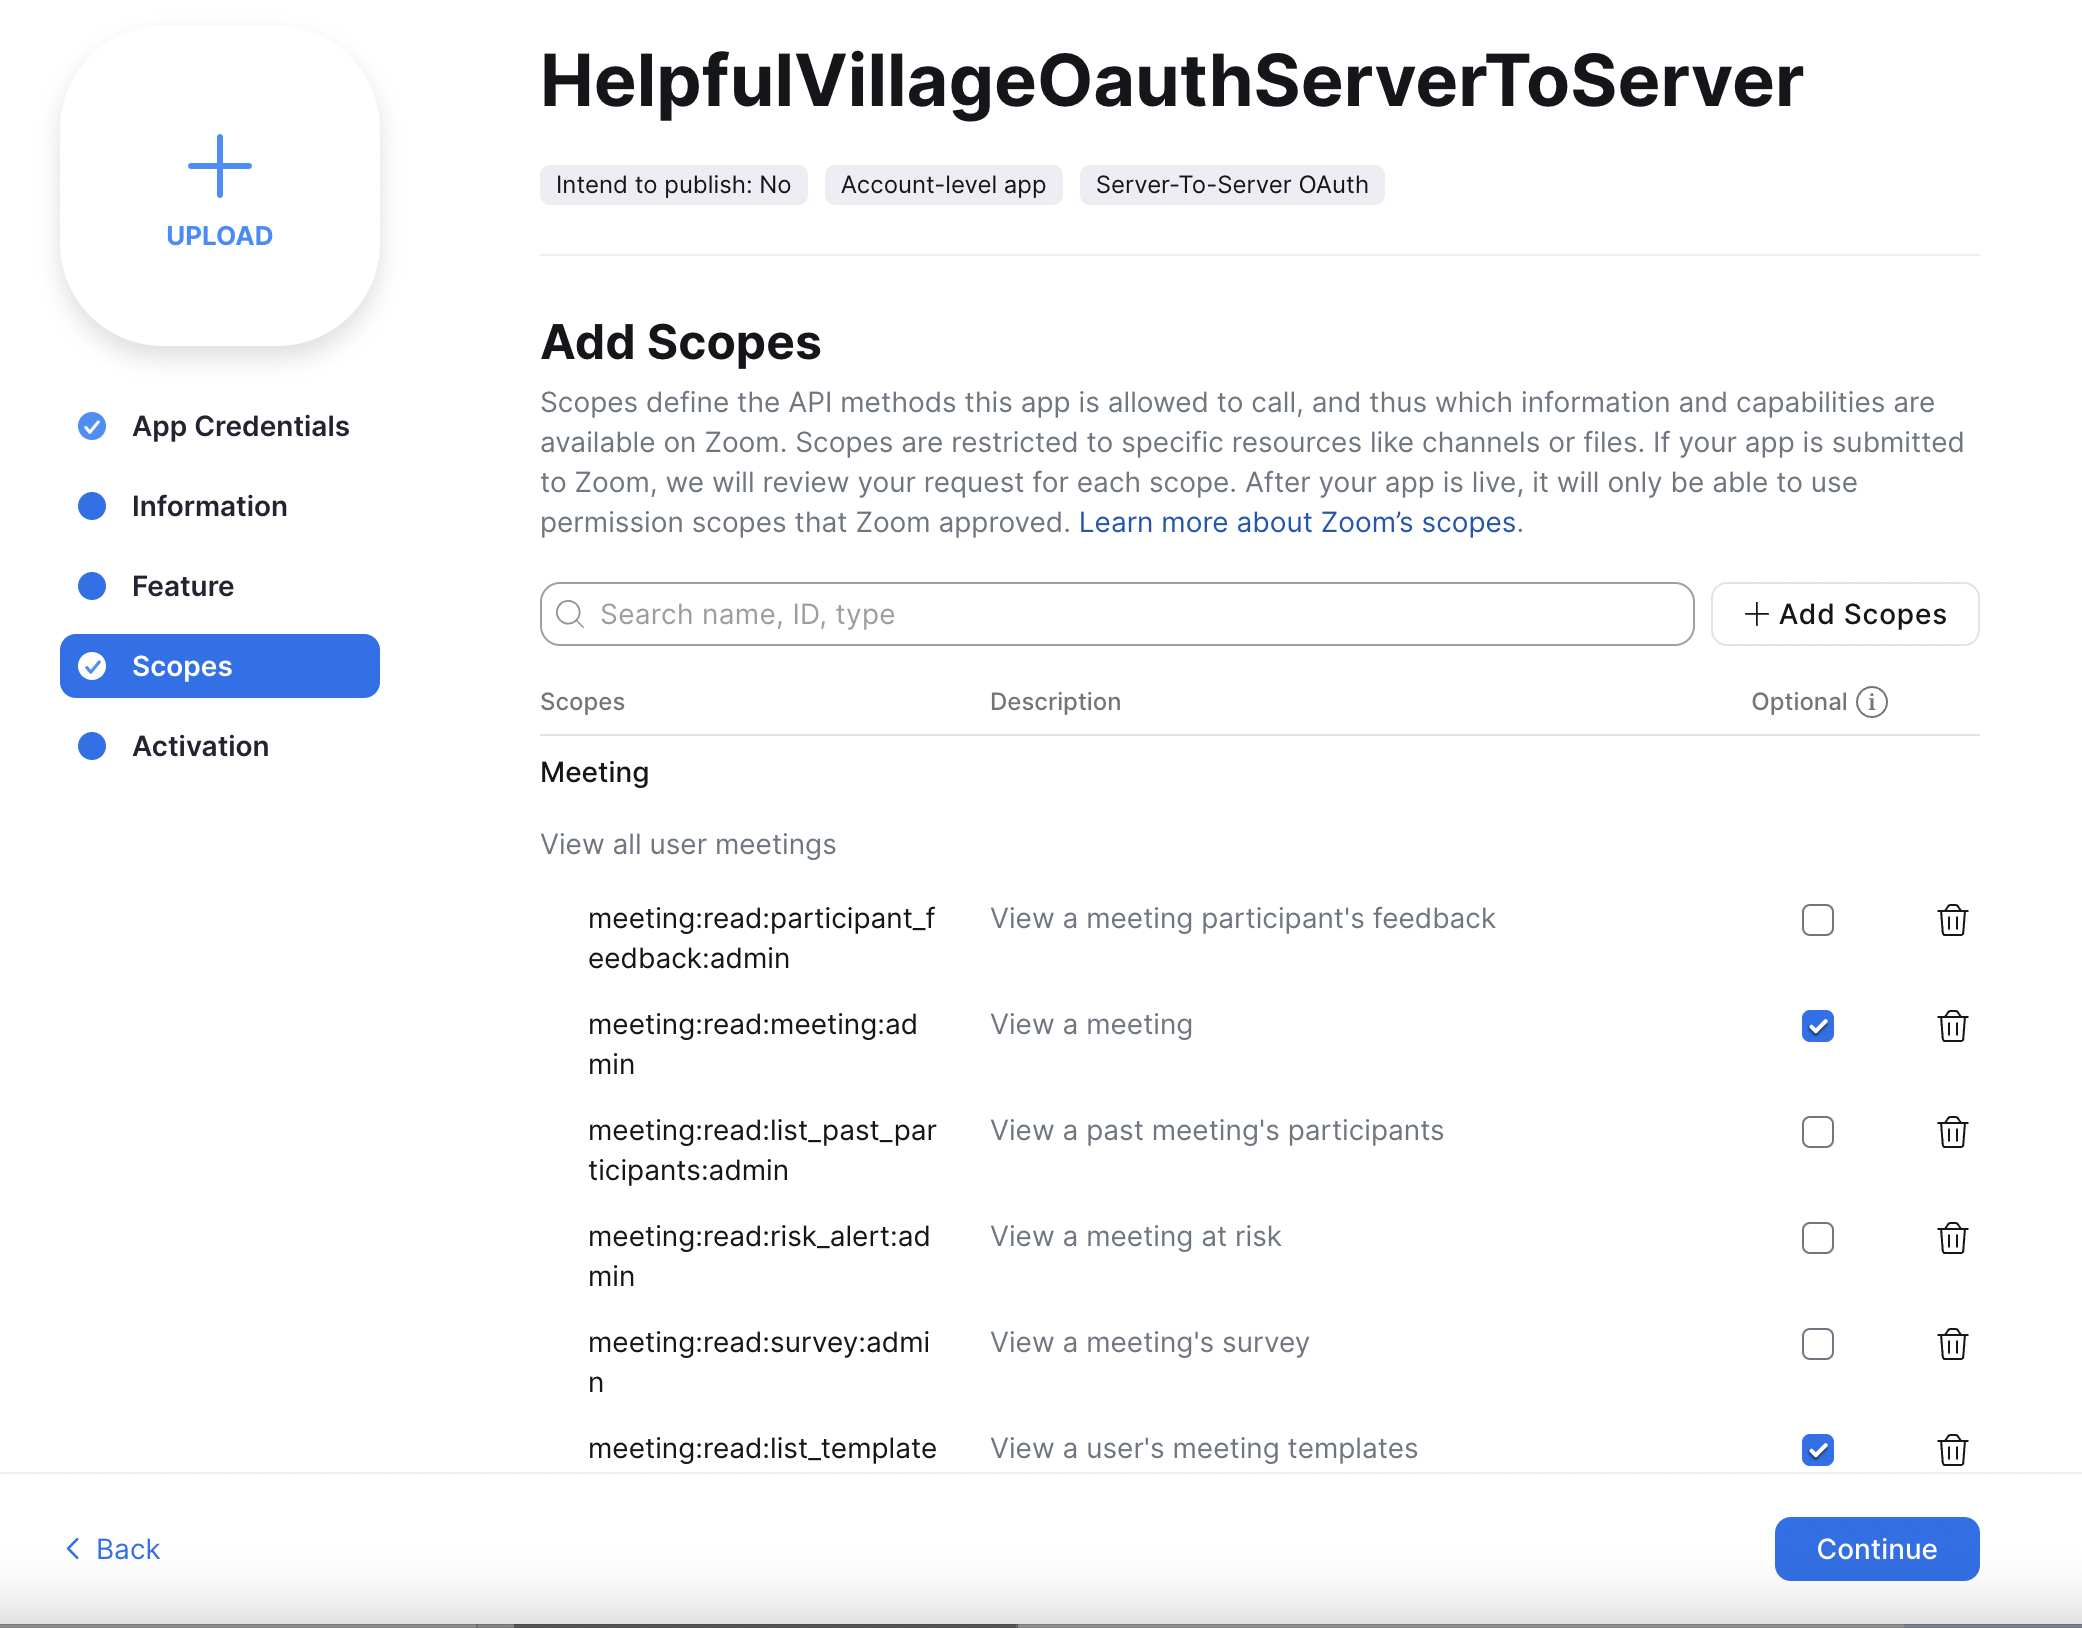Viewport: 2082px width, 1628px height.
Task: Click the meeting:read:meeting:admin scope name
Action: pyautogui.click(x=753, y=1044)
